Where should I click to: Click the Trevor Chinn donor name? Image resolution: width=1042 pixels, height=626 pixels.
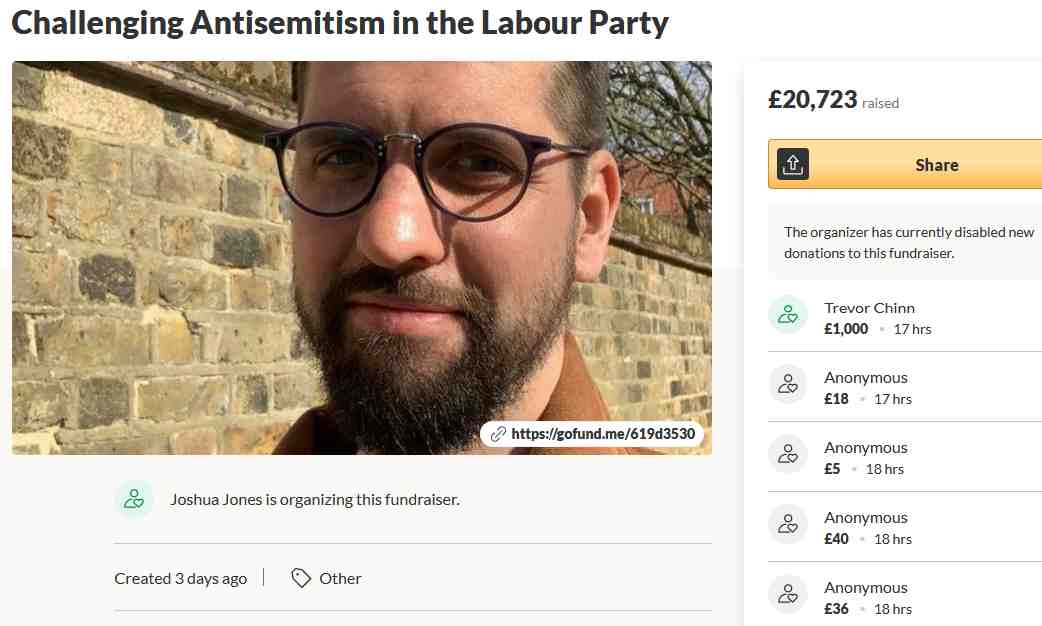point(869,308)
